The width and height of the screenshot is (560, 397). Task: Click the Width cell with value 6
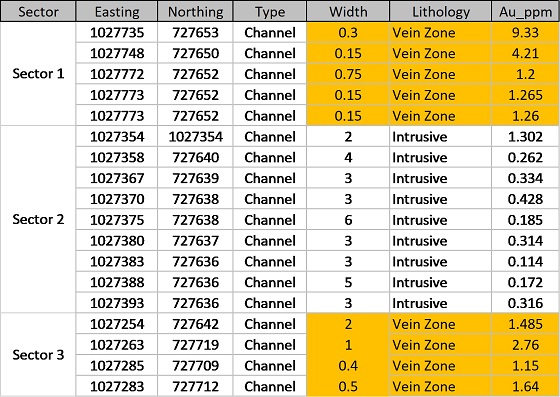coord(348,220)
